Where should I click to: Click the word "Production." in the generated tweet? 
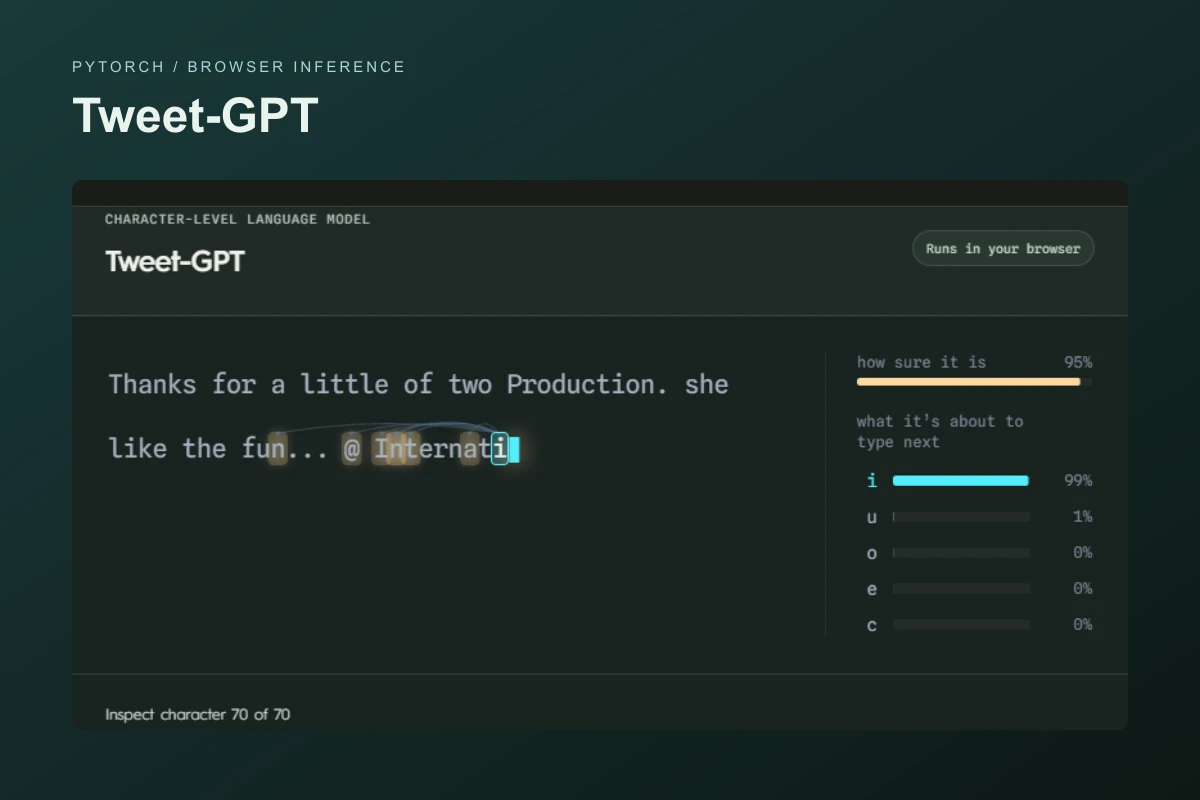pyautogui.click(x=588, y=384)
